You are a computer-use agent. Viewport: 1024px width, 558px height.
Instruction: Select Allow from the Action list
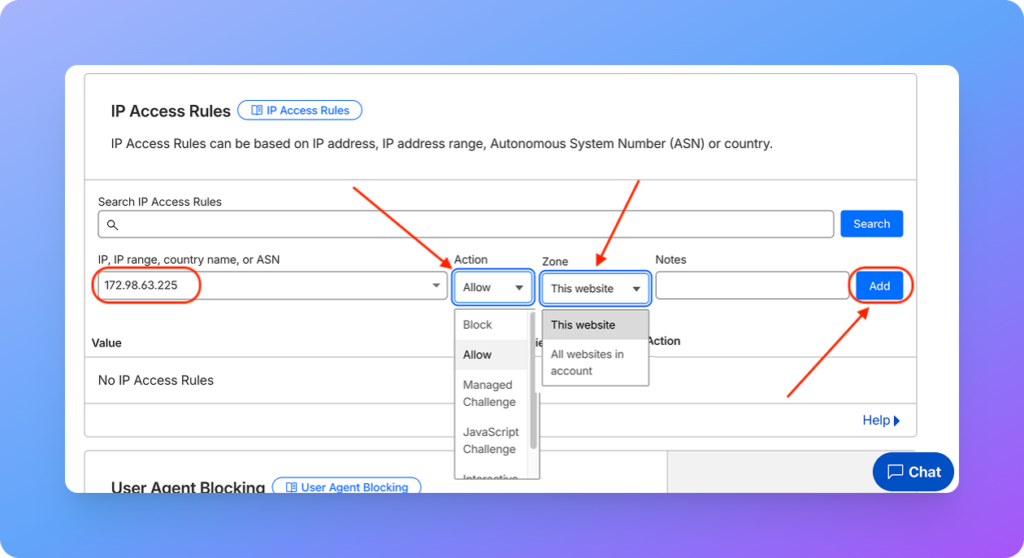coord(478,355)
